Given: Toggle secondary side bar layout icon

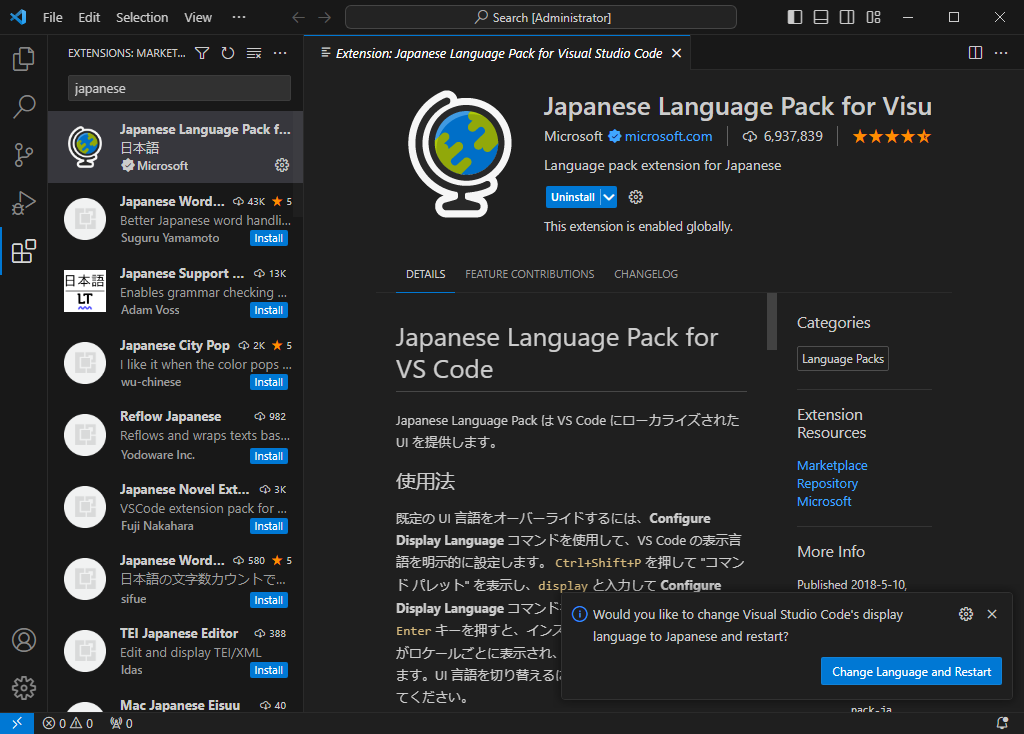Looking at the screenshot, I should (x=847, y=17).
